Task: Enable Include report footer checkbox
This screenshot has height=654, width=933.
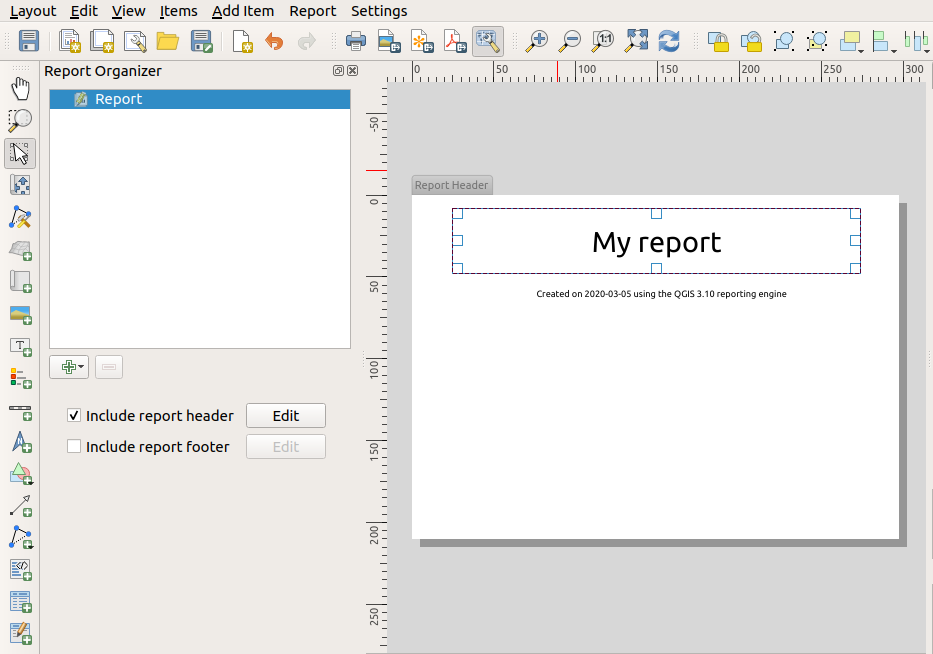Action: [x=74, y=447]
